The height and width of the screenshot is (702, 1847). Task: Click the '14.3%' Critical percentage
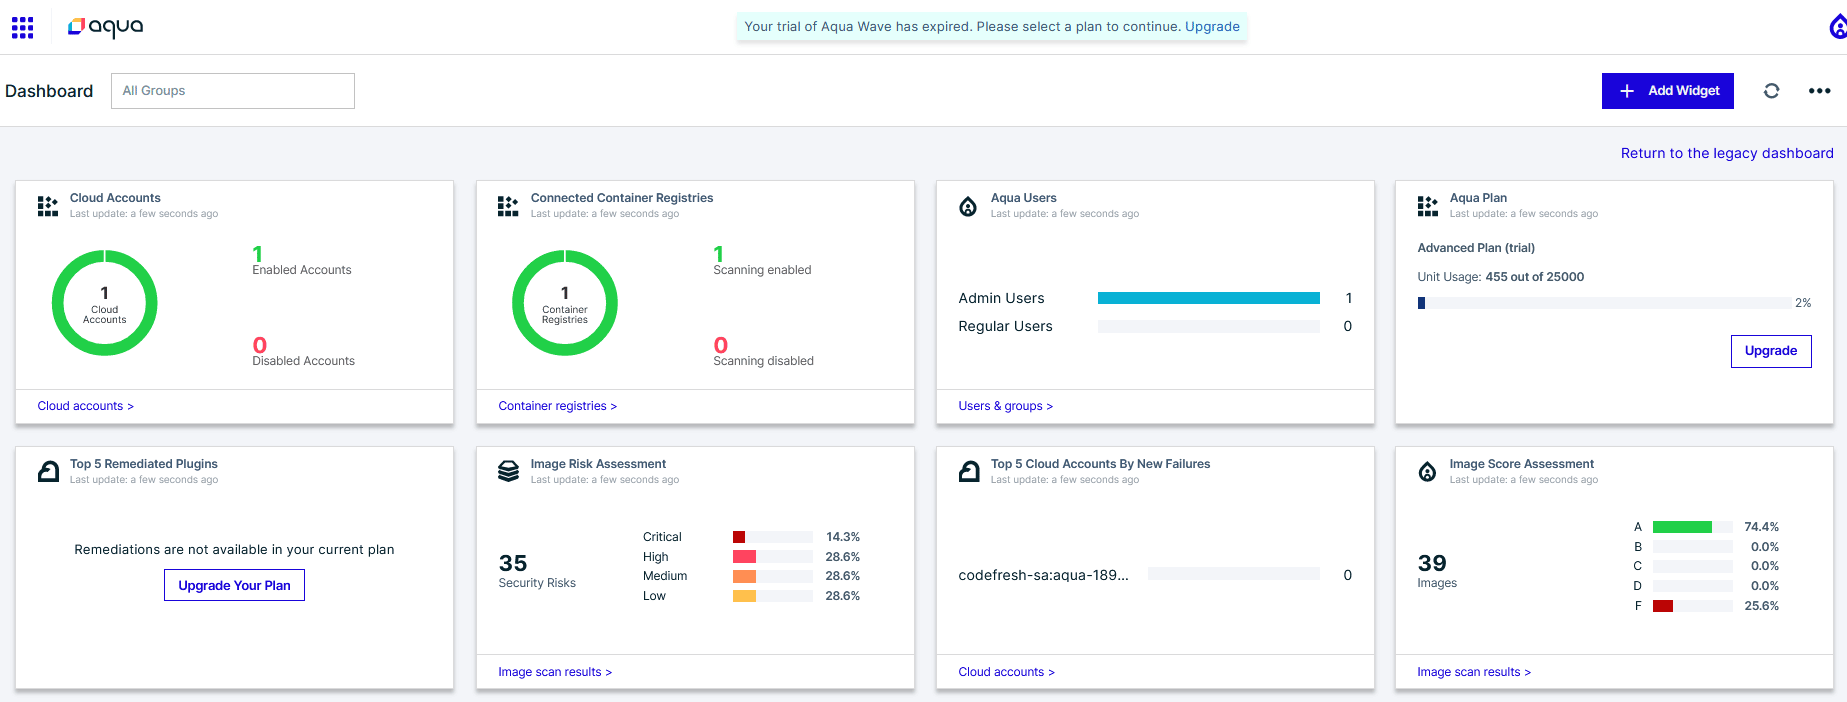(843, 537)
